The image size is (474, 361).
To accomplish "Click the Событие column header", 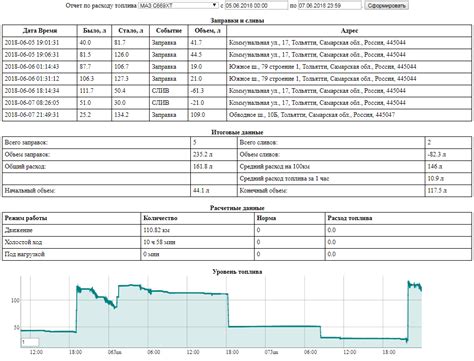I will point(169,31).
